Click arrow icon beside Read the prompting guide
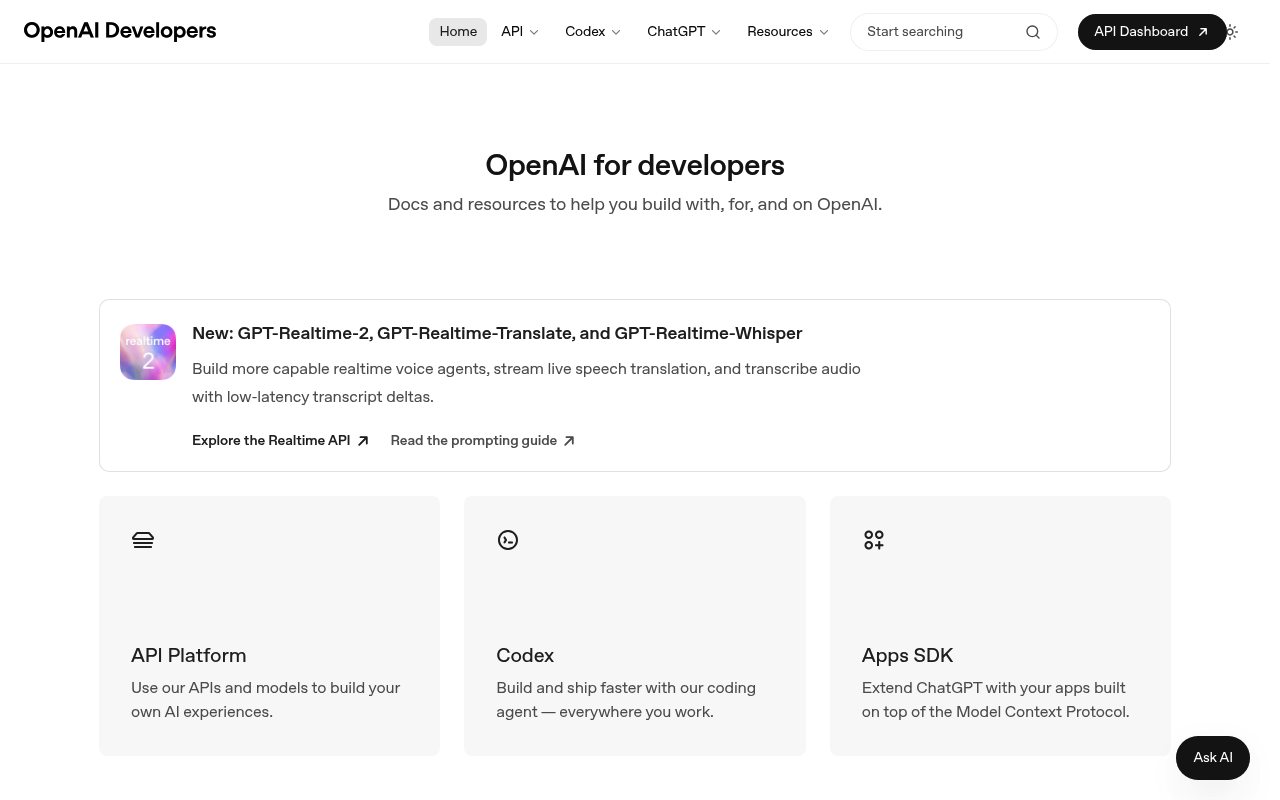 click(x=569, y=441)
